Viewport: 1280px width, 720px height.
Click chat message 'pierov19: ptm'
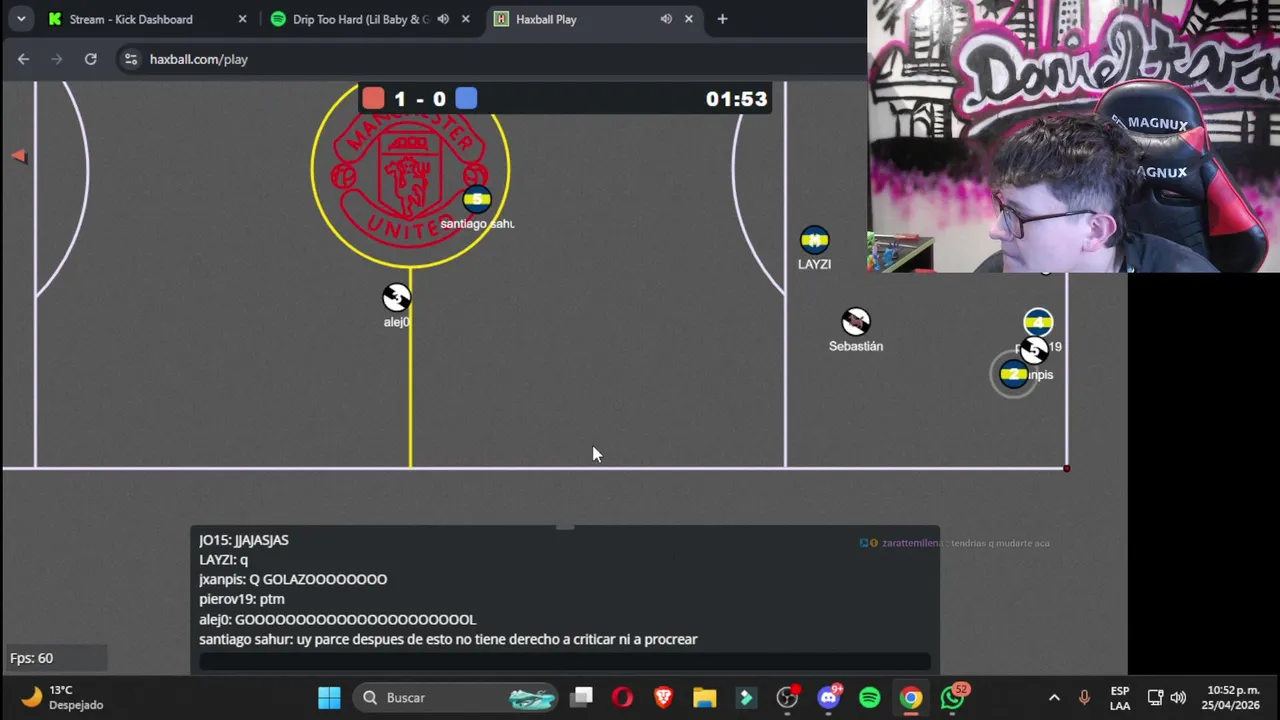(242, 599)
